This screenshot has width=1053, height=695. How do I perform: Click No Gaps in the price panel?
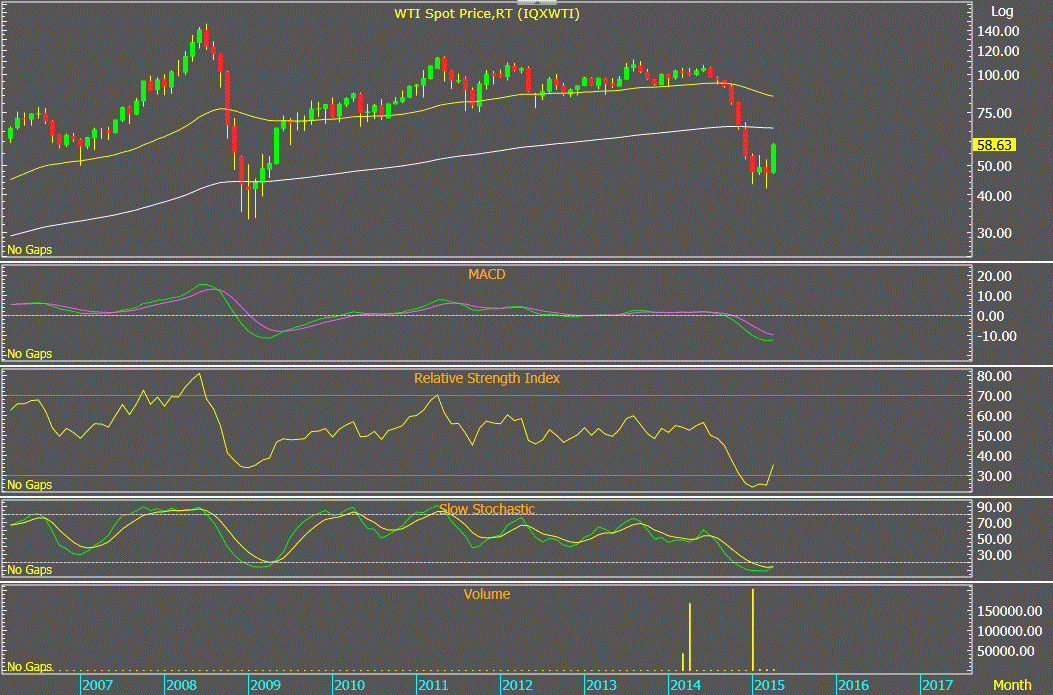pos(30,249)
